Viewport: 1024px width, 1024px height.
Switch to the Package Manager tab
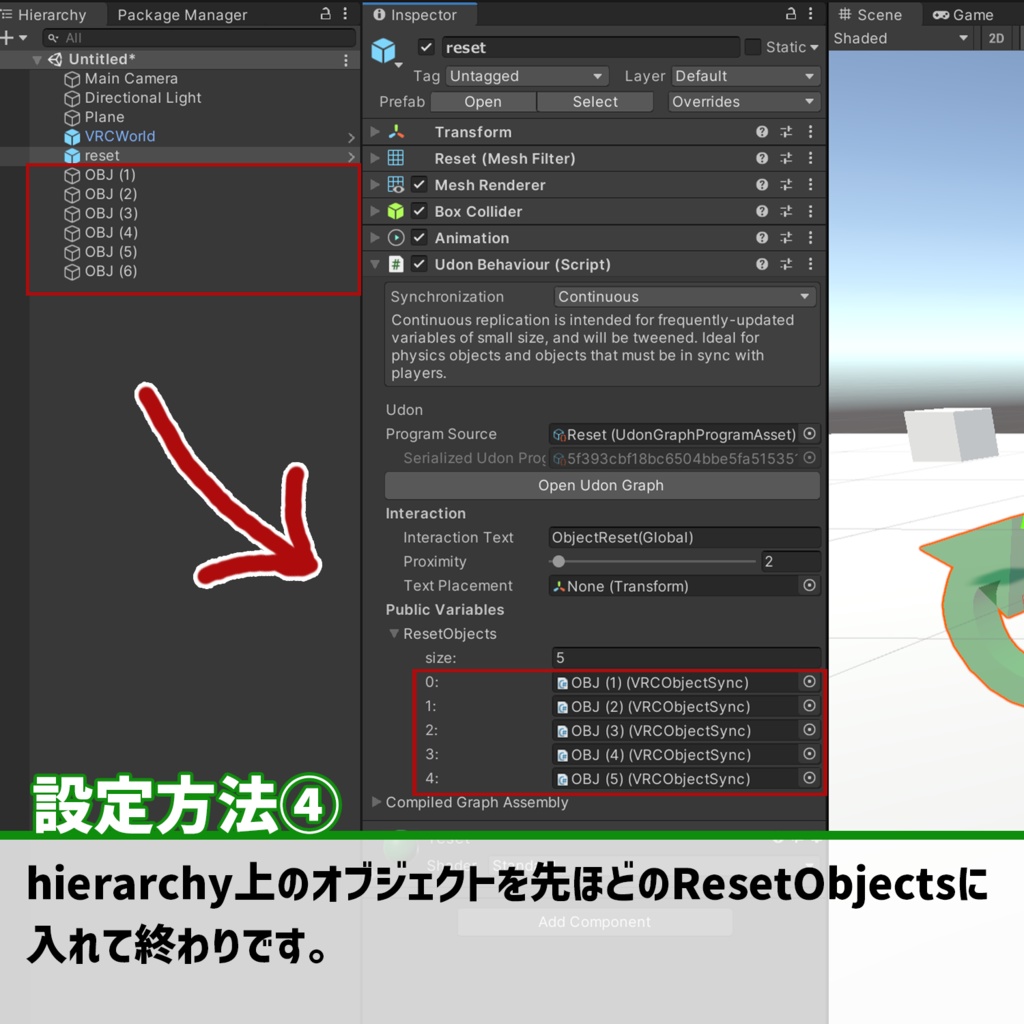tap(181, 15)
